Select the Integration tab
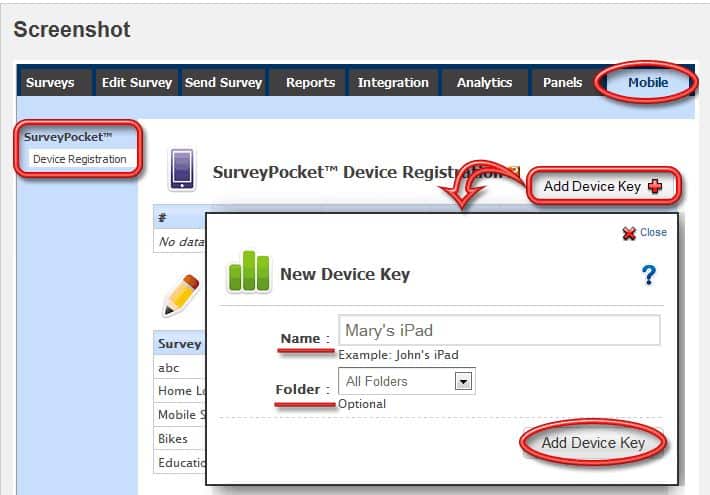The image size is (710, 495). pos(393,82)
